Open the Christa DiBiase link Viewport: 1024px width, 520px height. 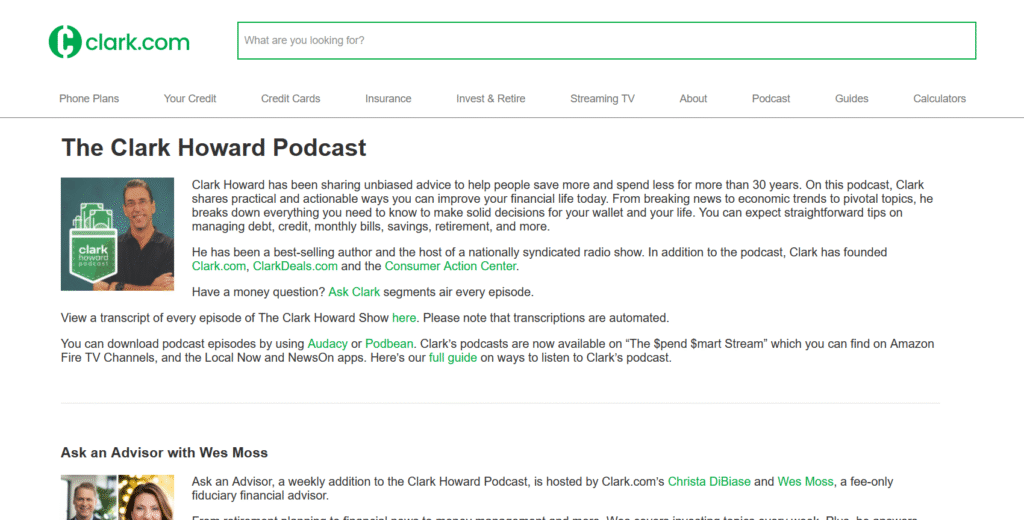pos(709,481)
